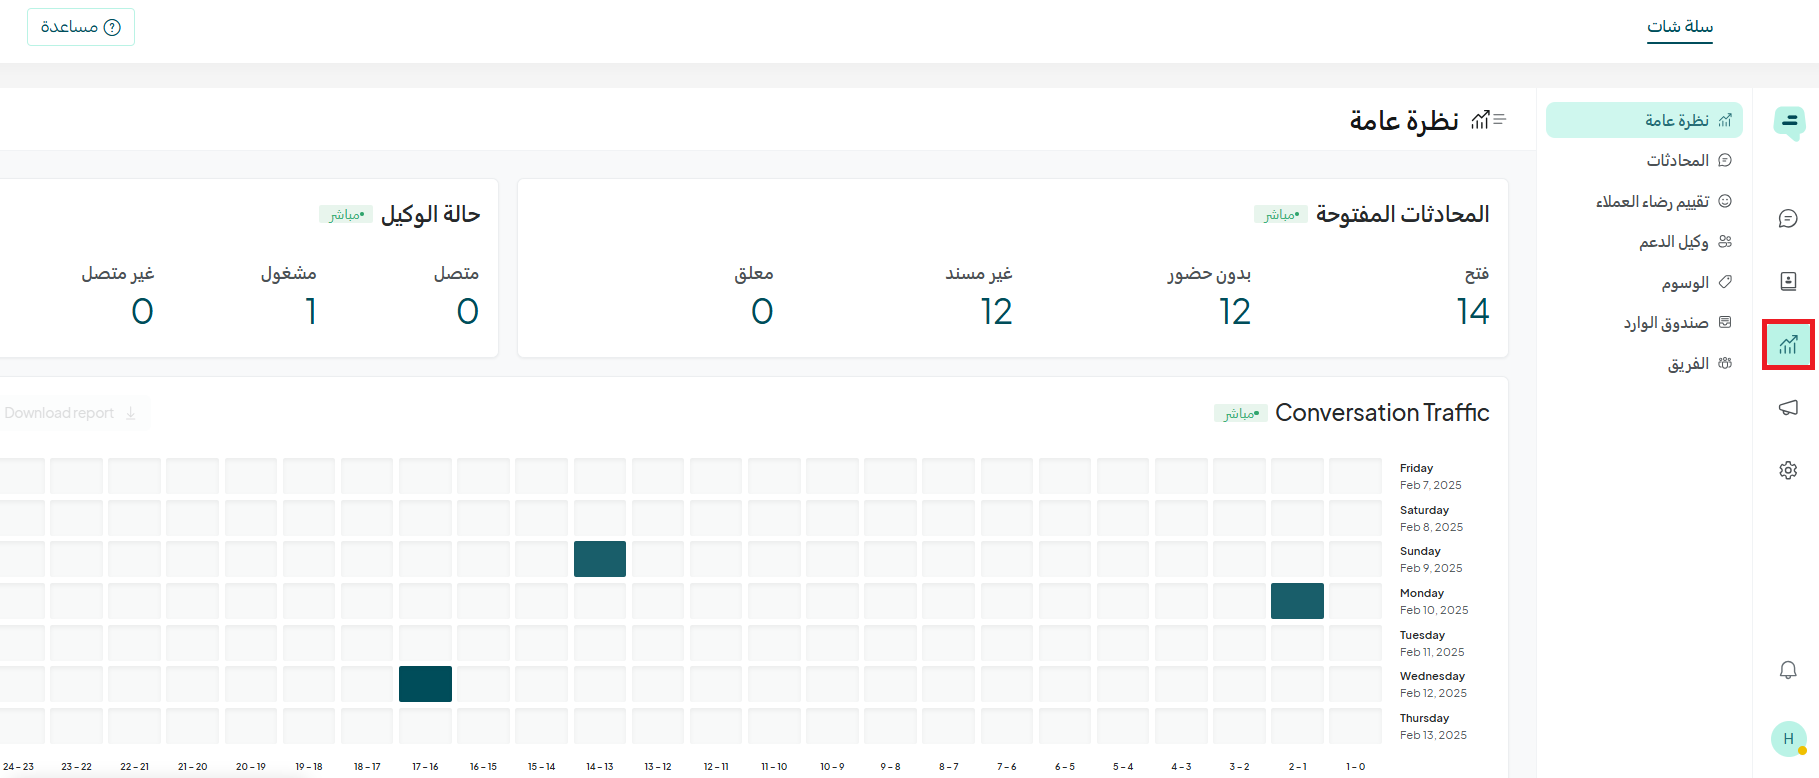1819x778 pixels.
Task: Click the غير مسند label
Action: click(x=979, y=273)
